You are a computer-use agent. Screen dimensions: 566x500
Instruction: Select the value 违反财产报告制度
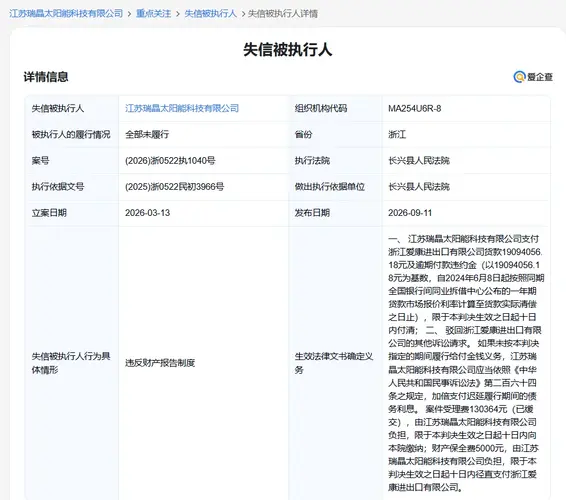click(160, 363)
